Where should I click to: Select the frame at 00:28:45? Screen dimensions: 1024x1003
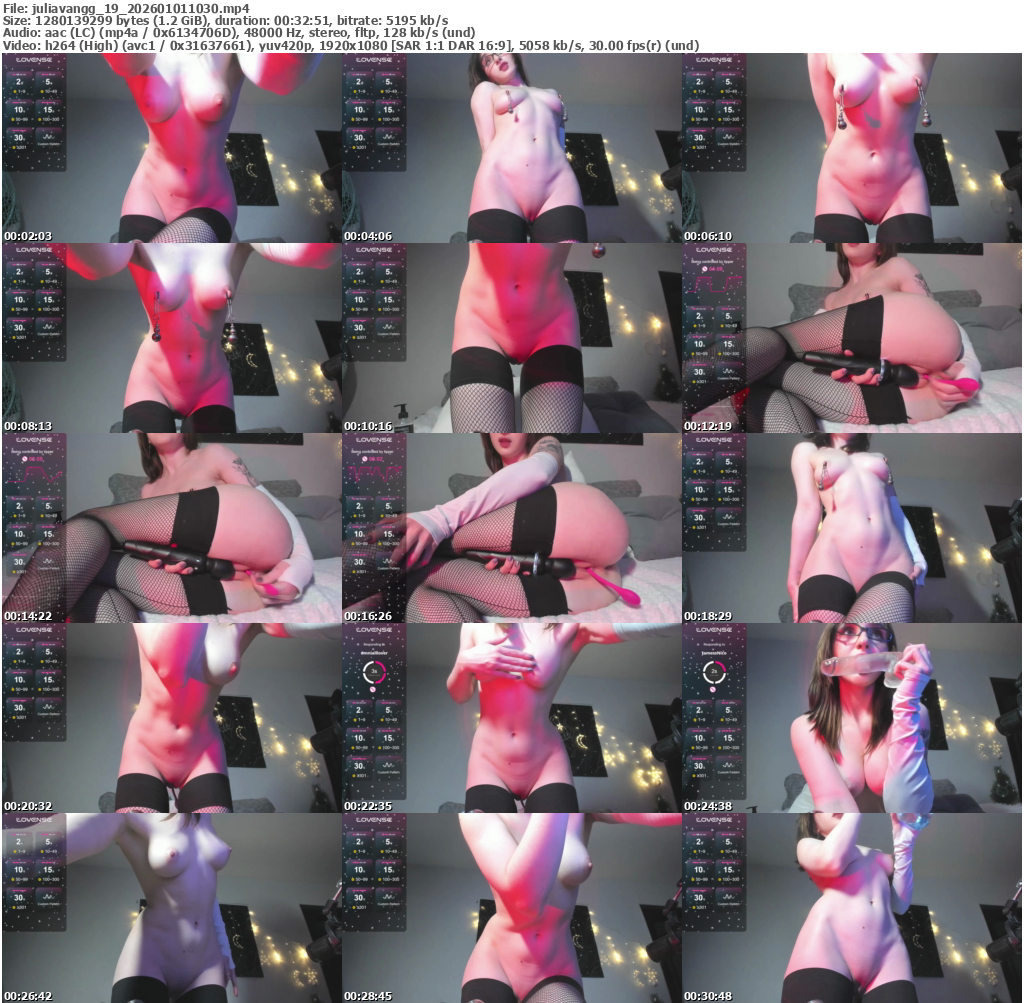[511, 907]
